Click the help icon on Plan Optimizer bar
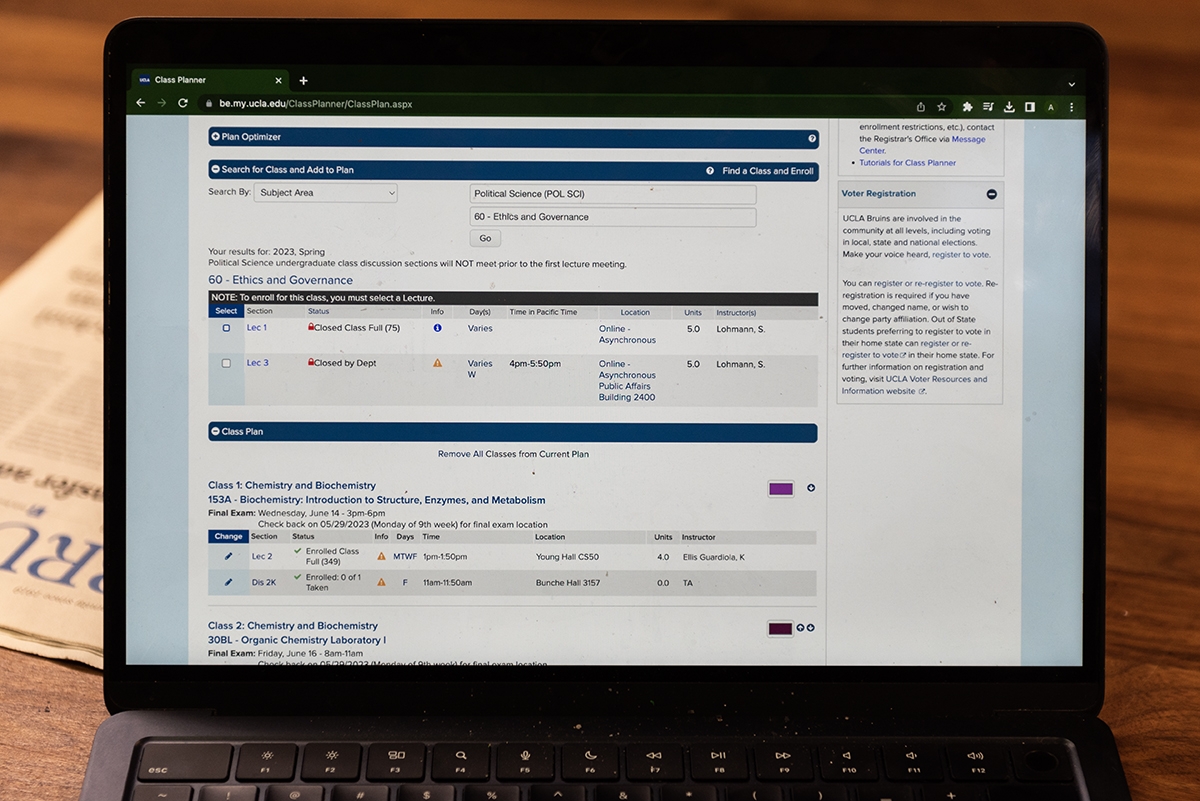Viewport: 1200px width, 801px height. [x=812, y=138]
